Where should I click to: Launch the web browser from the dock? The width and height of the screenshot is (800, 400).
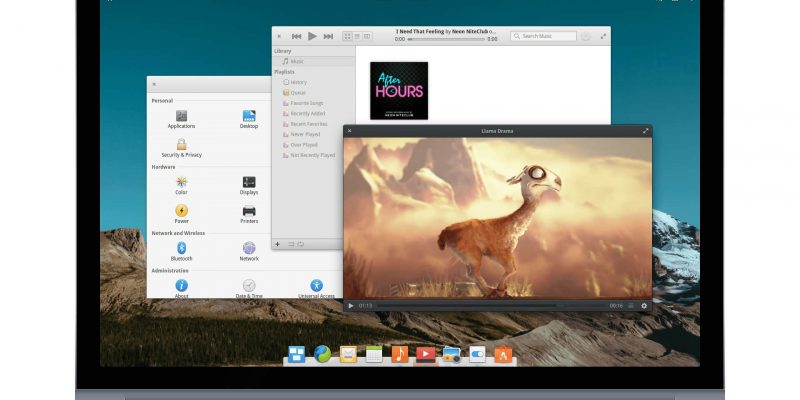tap(322, 354)
